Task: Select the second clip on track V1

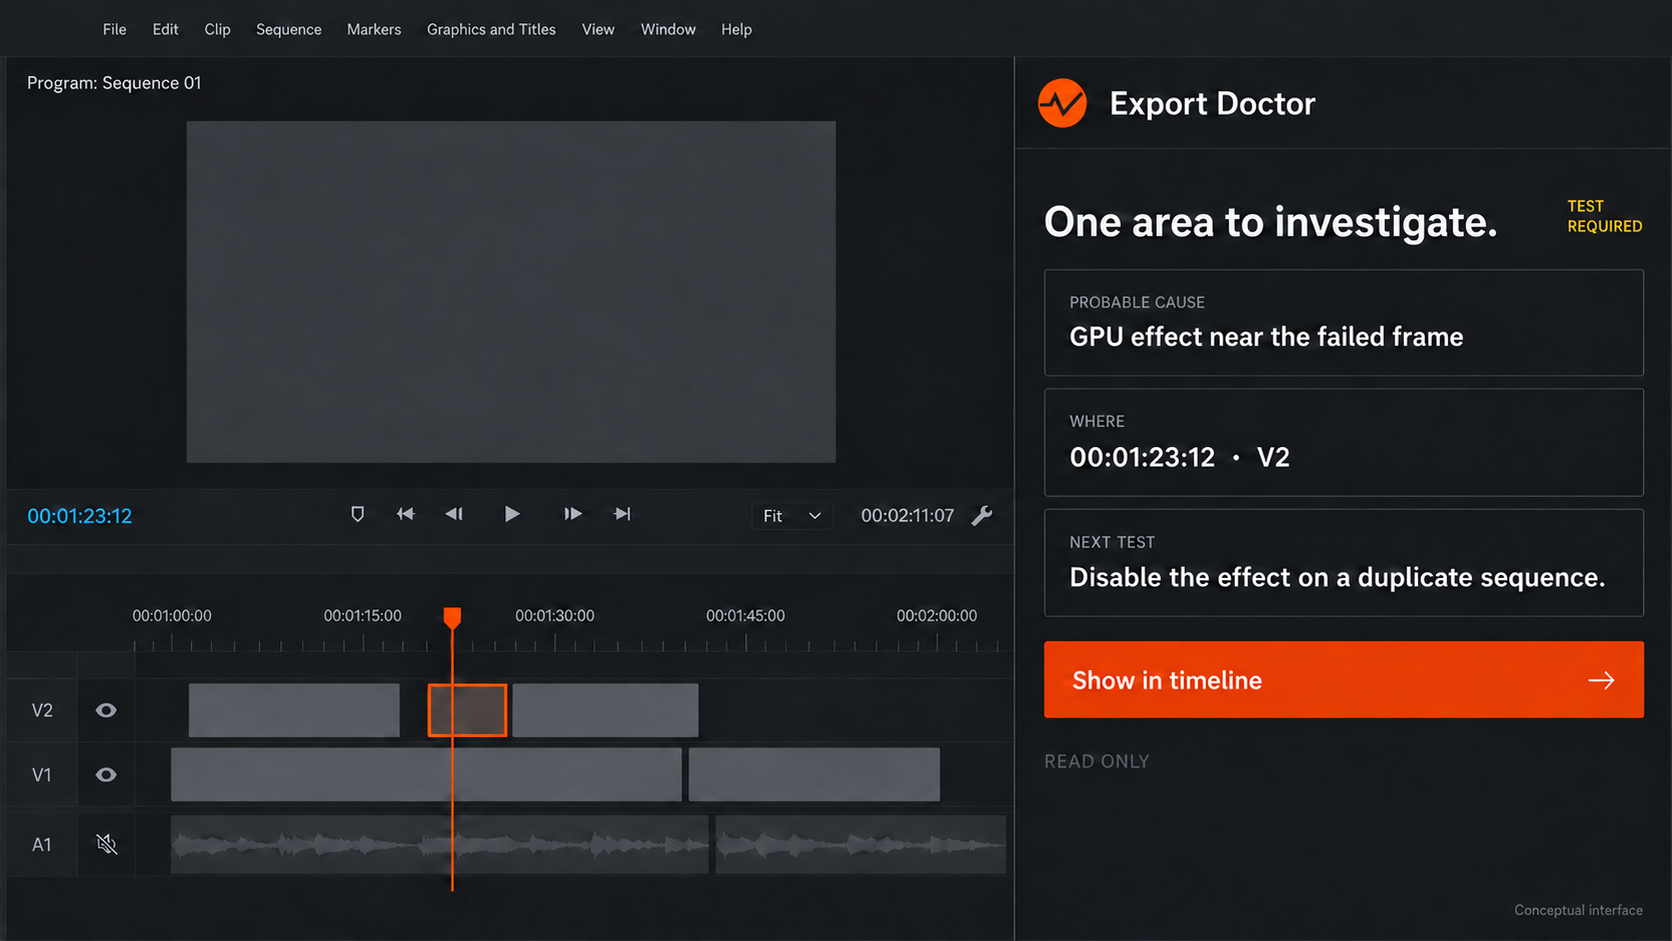Action: [814, 775]
